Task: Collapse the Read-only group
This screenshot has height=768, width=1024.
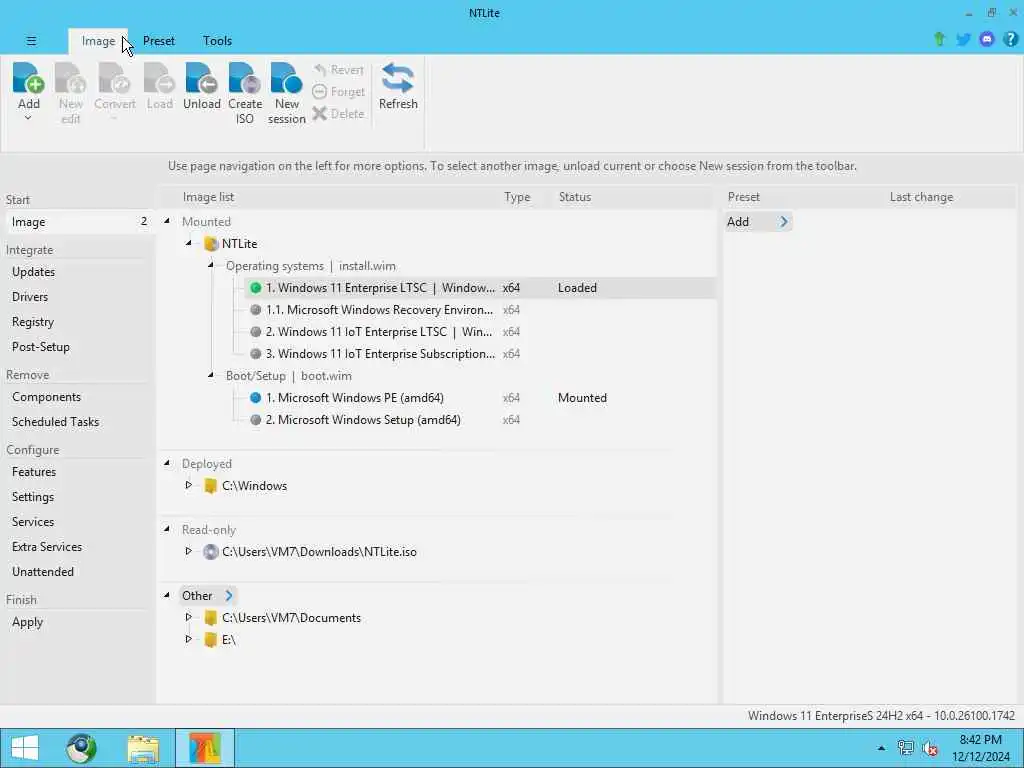Action: pos(167,529)
